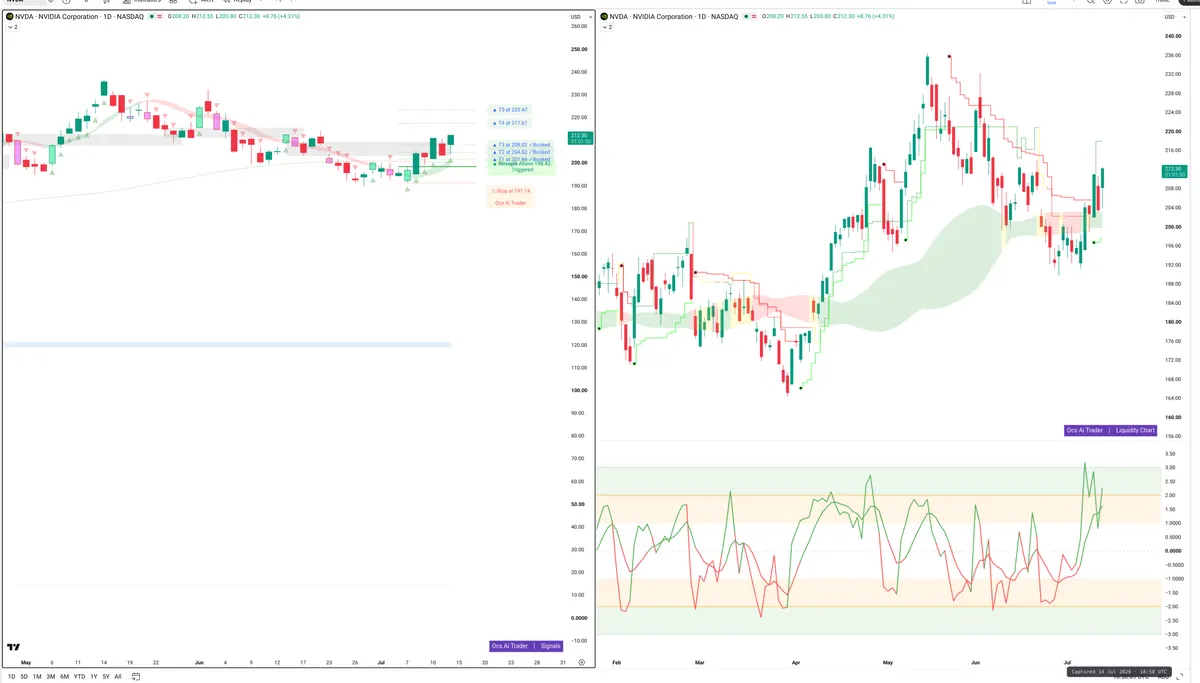Click TradingView logo in left chart
This screenshot has height=683, width=1200.
14,648
